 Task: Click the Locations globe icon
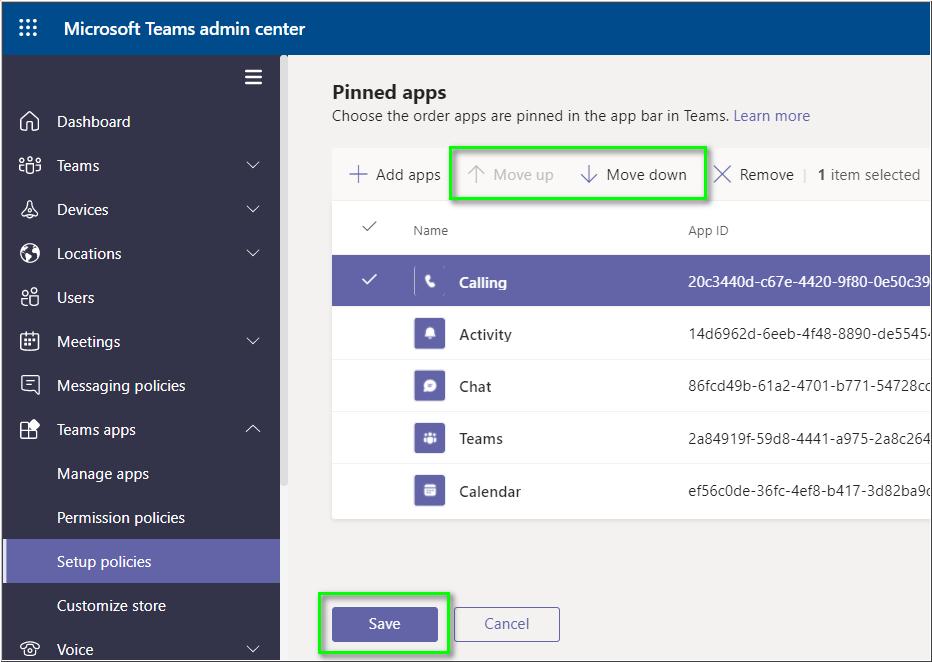[30, 253]
